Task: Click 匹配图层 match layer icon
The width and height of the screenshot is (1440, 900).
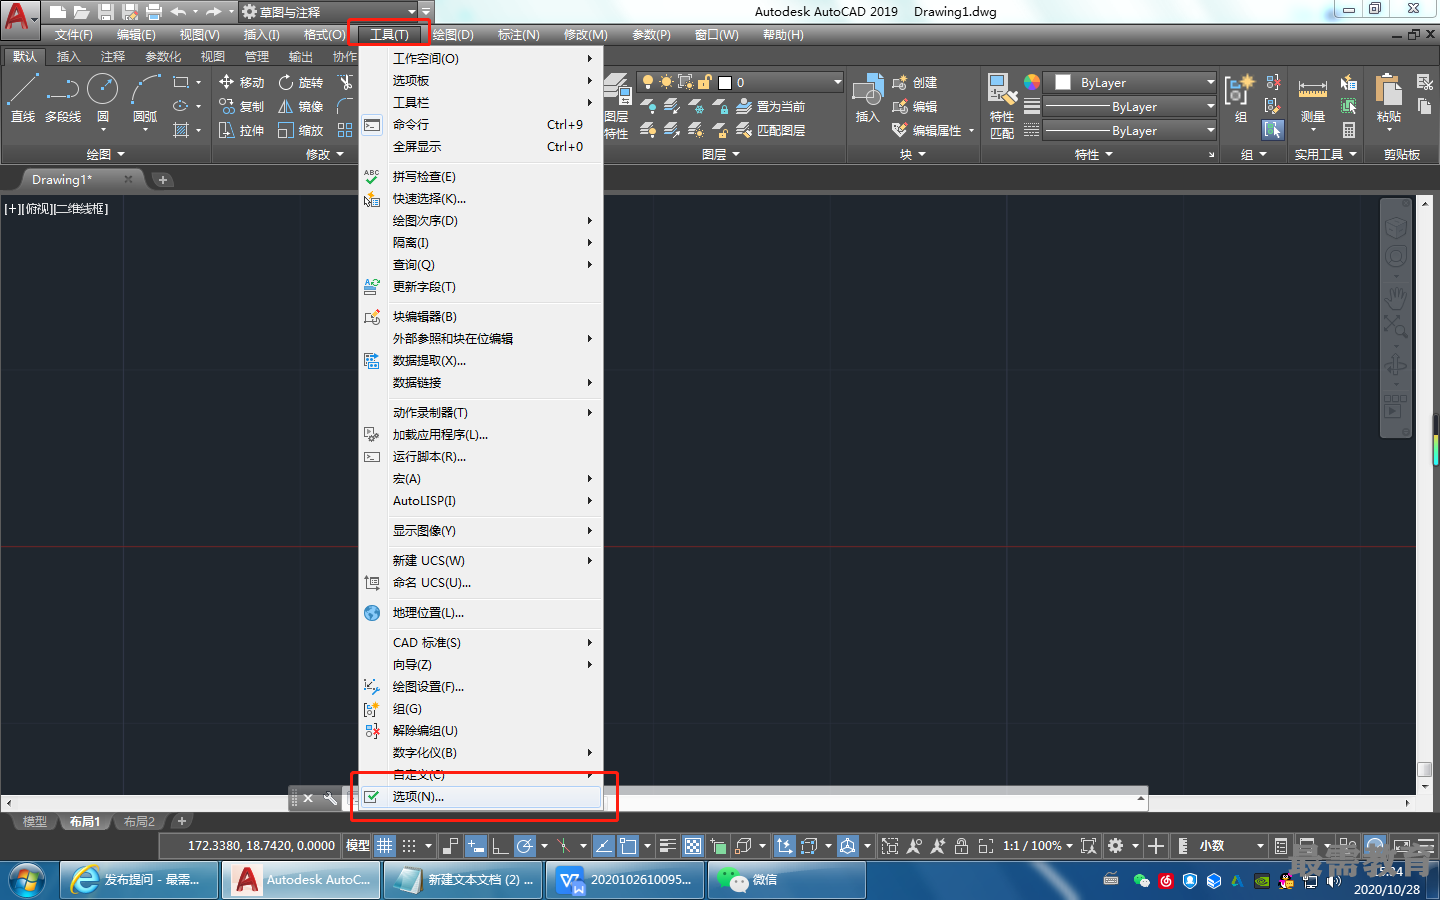Action: pyautogui.click(x=770, y=130)
